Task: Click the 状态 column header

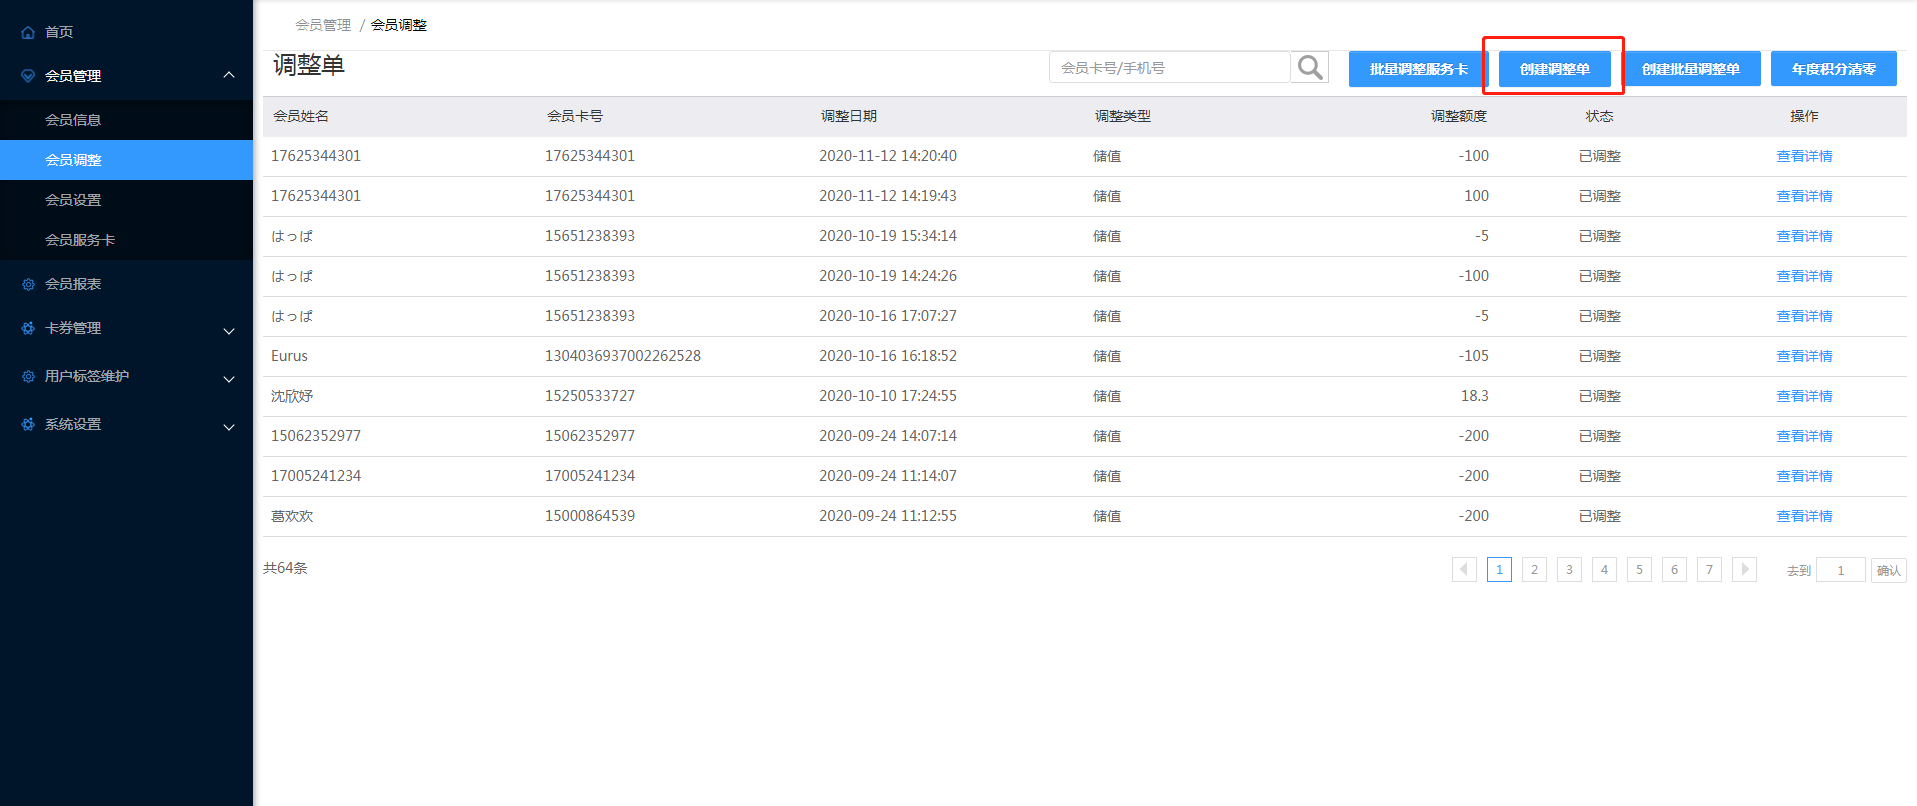Action: (1600, 116)
